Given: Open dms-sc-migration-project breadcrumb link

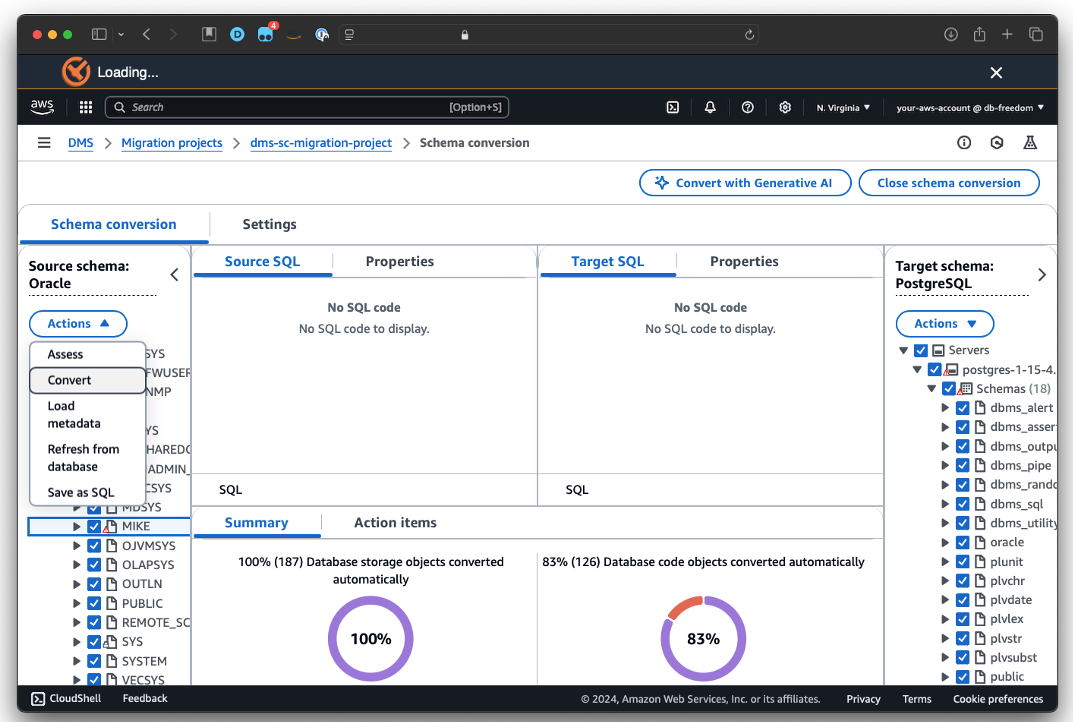Looking at the screenshot, I should pyautogui.click(x=321, y=143).
